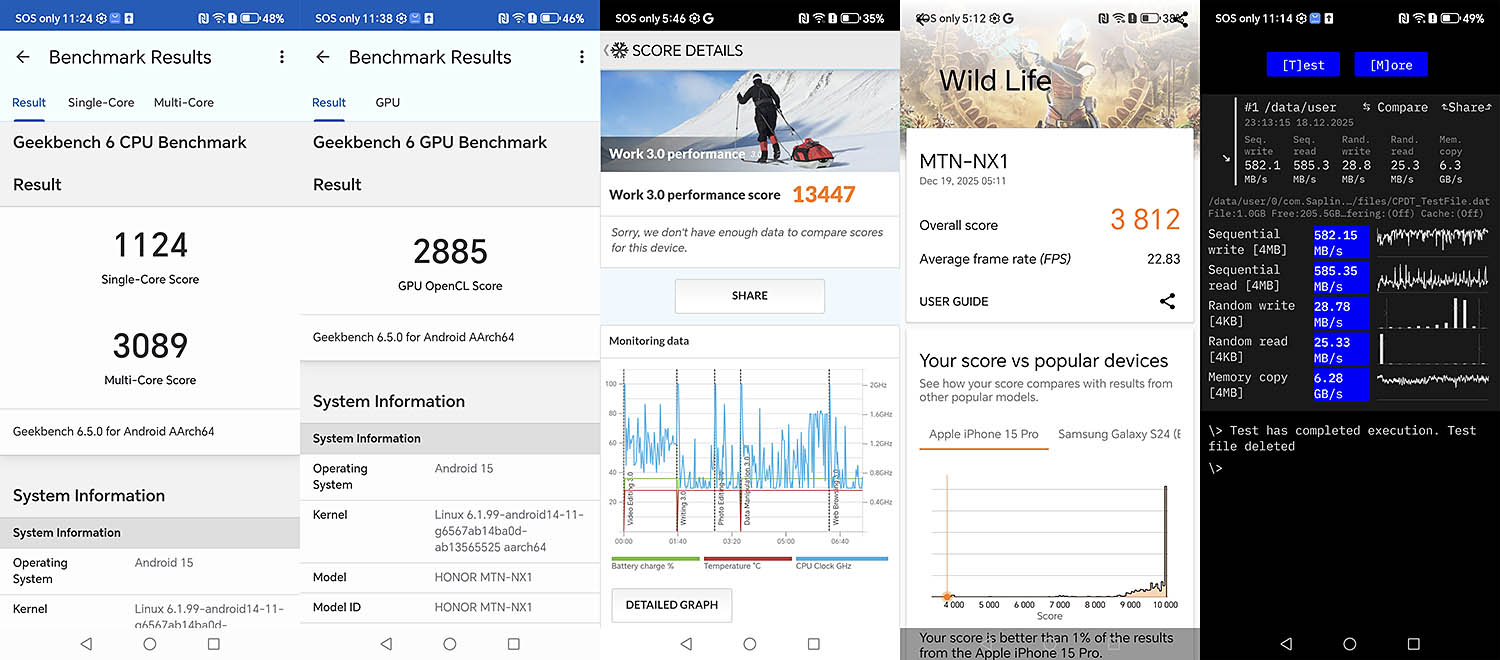Screen dimensions: 1500x660
Task: Switch to the Single-Core tab
Action: pos(101,102)
